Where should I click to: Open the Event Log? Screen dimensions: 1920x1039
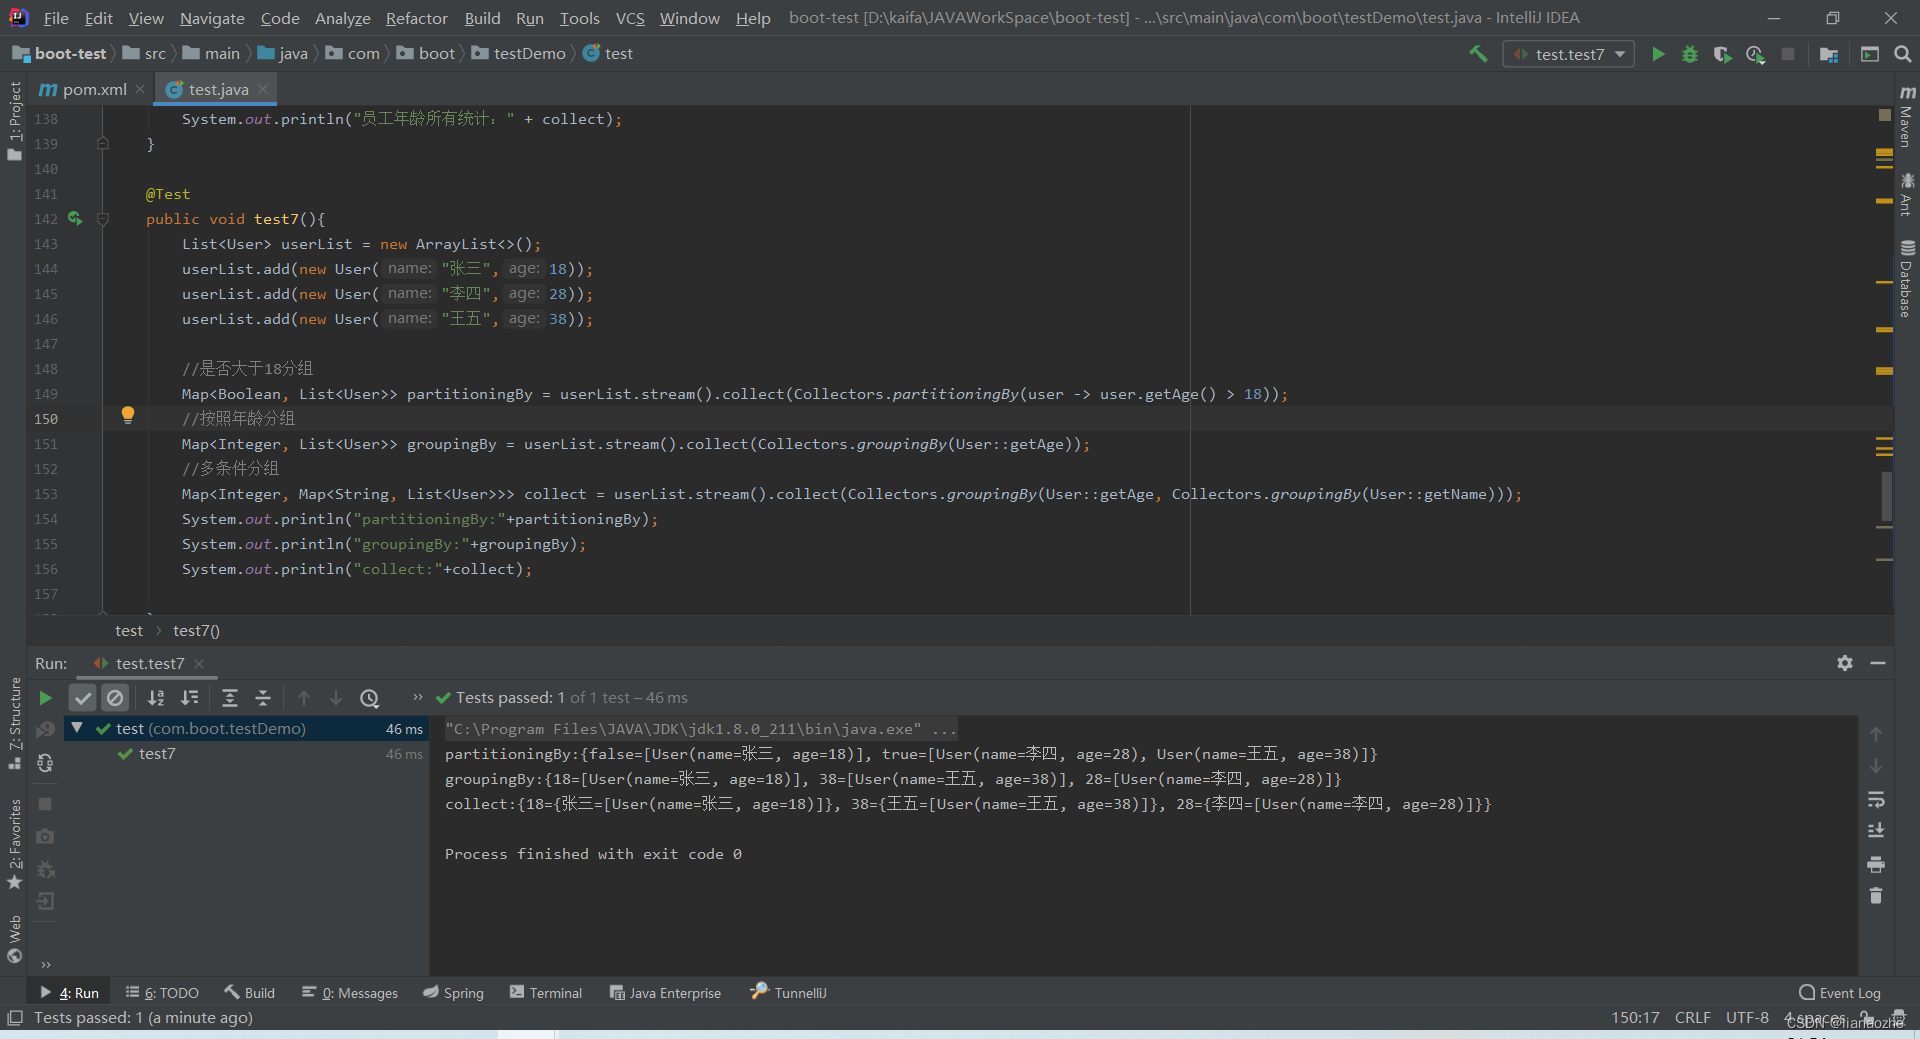coord(1840,993)
